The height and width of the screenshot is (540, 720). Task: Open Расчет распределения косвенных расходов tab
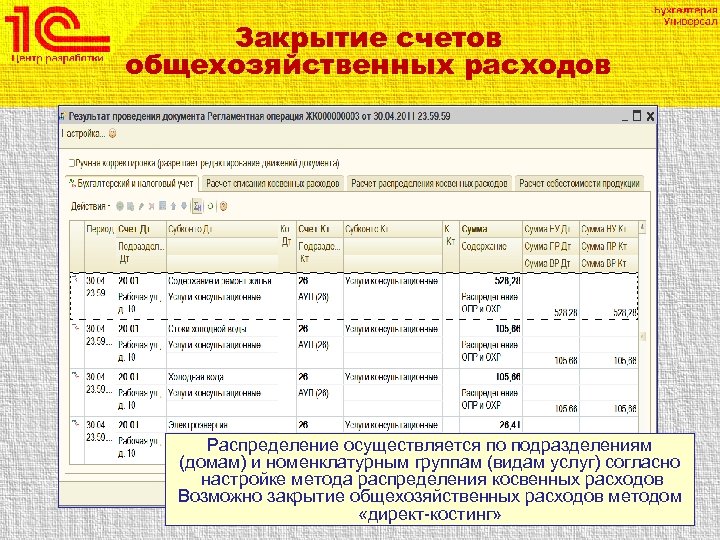pos(429,183)
